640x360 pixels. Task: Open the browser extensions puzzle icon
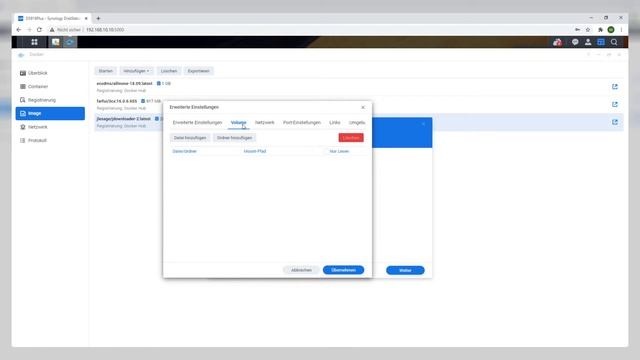[x=600, y=30]
